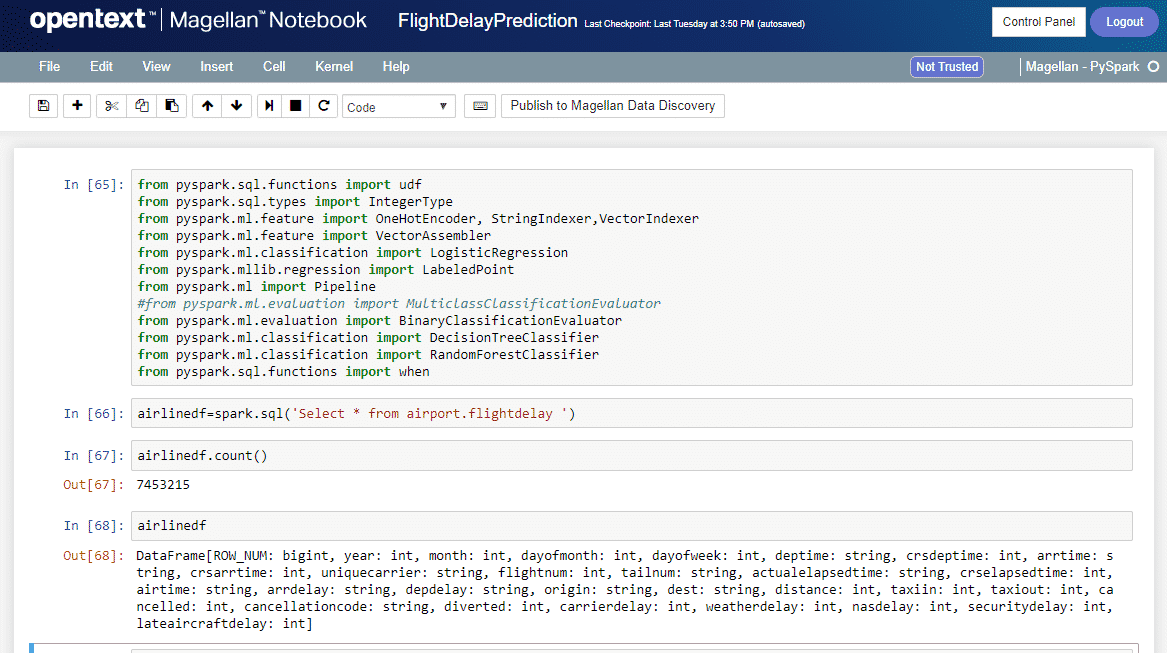Run the current cell
The width and height of the screenshot is (1167, 653).
[x=268, y=105]
